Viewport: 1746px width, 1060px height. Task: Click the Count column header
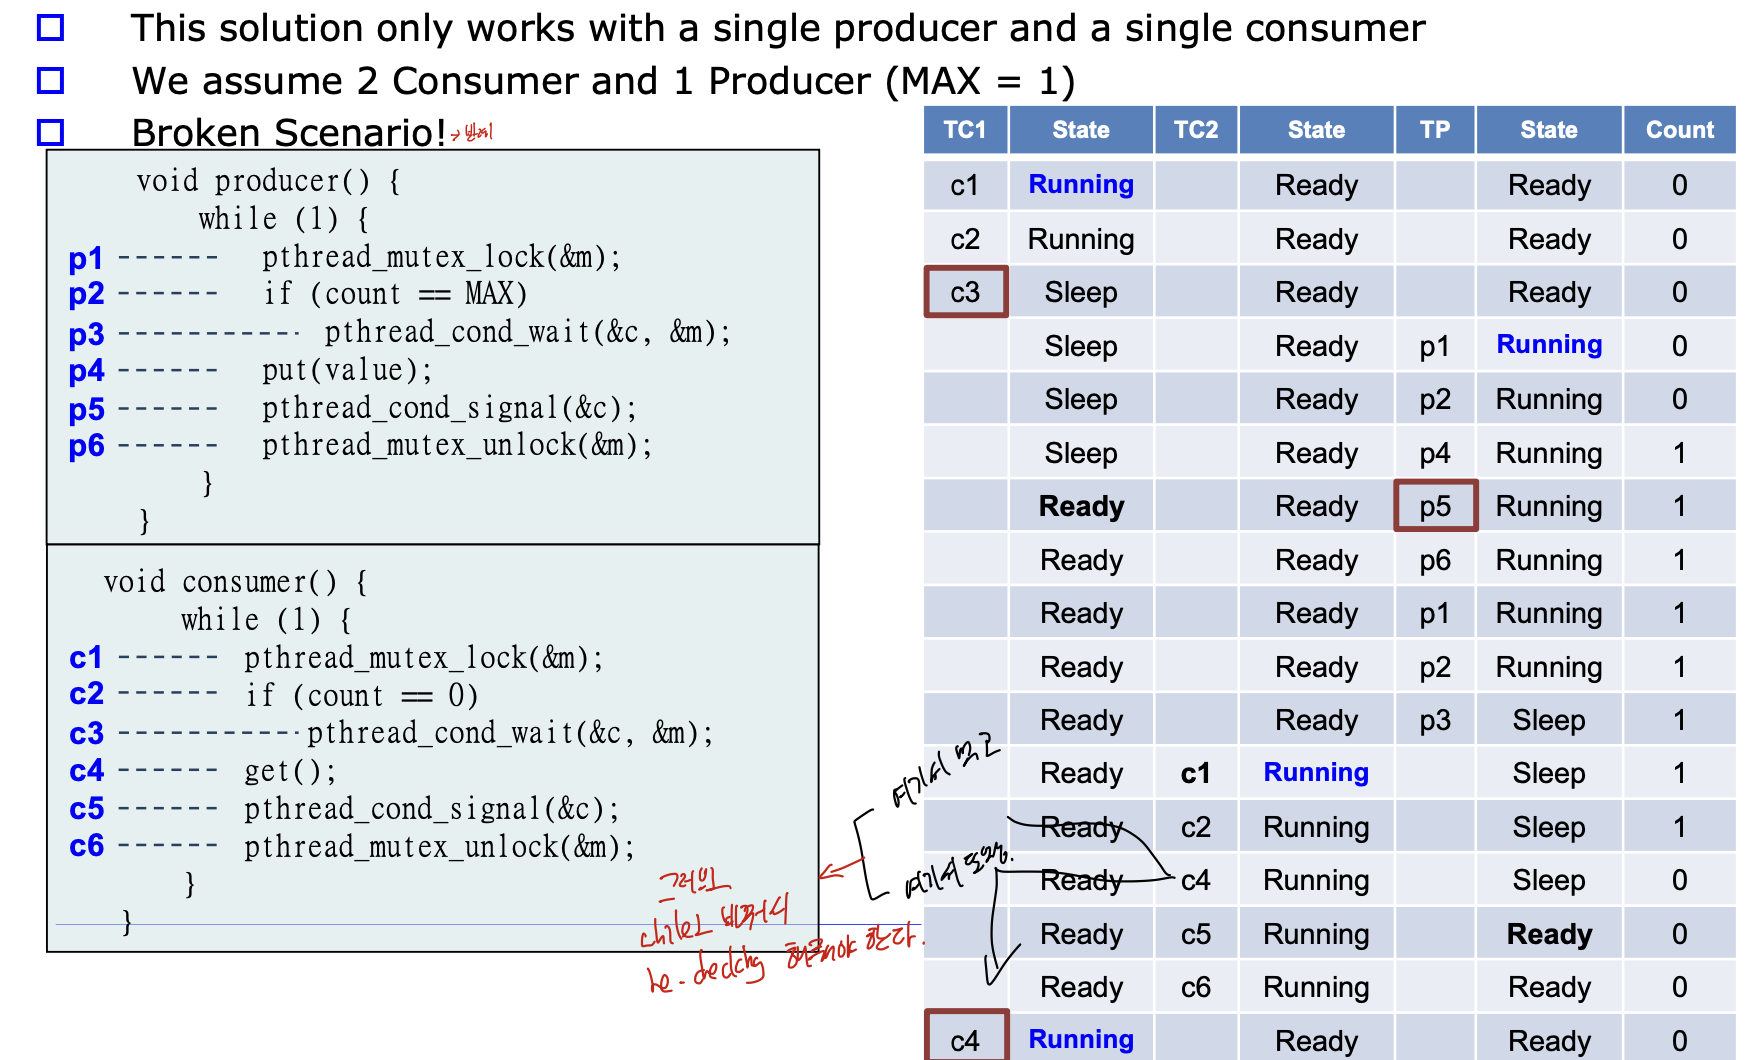[x=1680, y=130]
